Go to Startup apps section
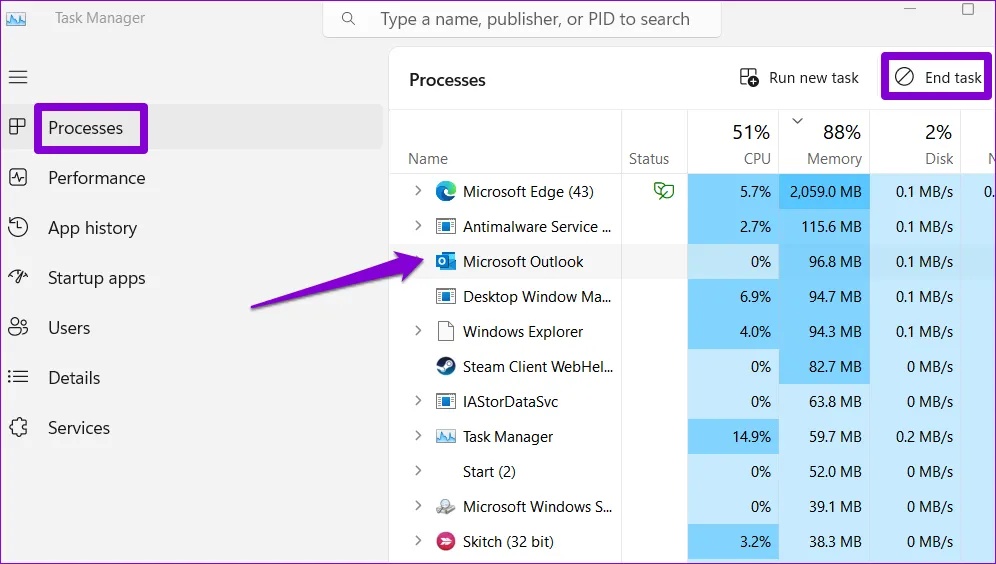 (96, 278)
